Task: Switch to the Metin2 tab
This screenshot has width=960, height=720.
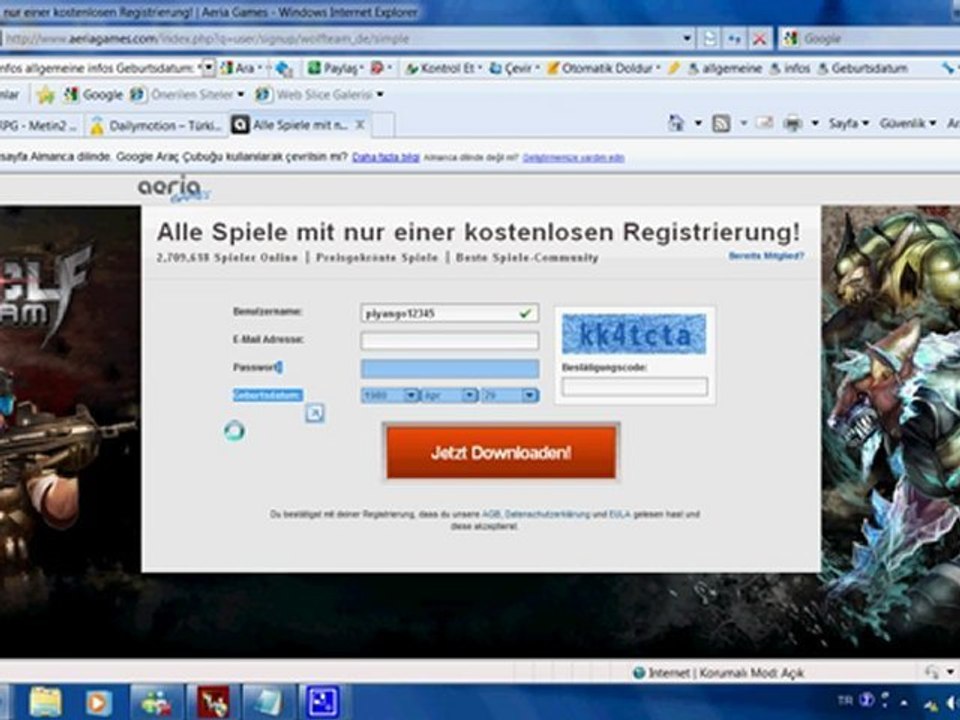Action: 40,126
